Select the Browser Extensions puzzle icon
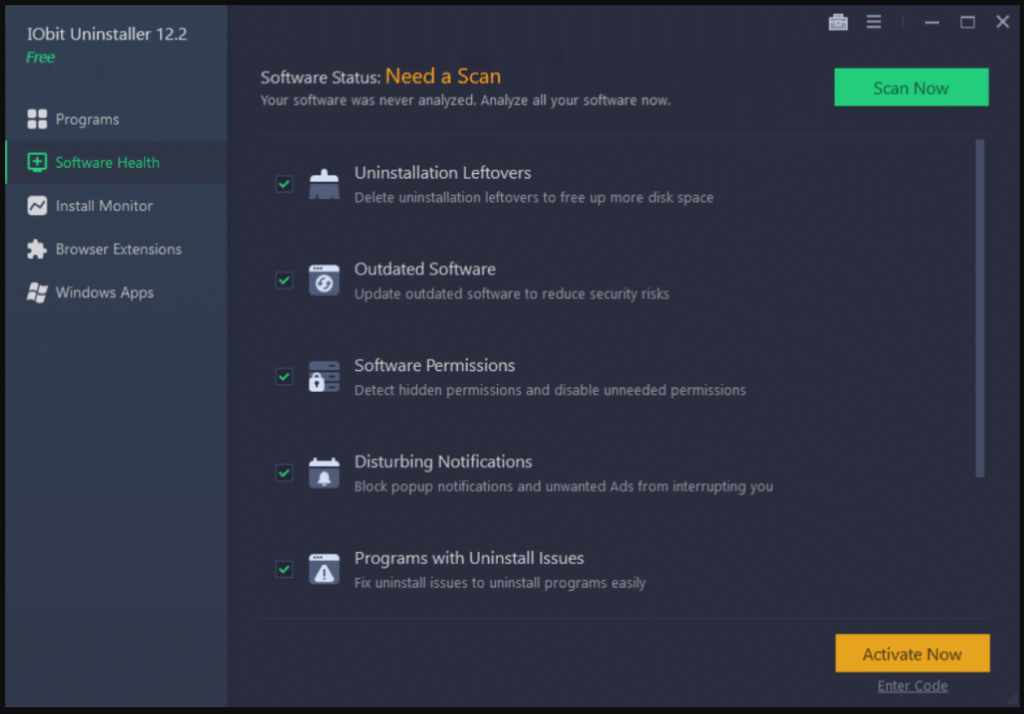 click(36, 249)
